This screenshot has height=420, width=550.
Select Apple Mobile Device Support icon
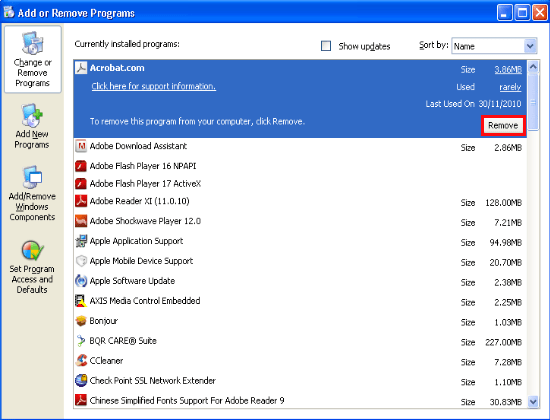[x=81, y=261]
